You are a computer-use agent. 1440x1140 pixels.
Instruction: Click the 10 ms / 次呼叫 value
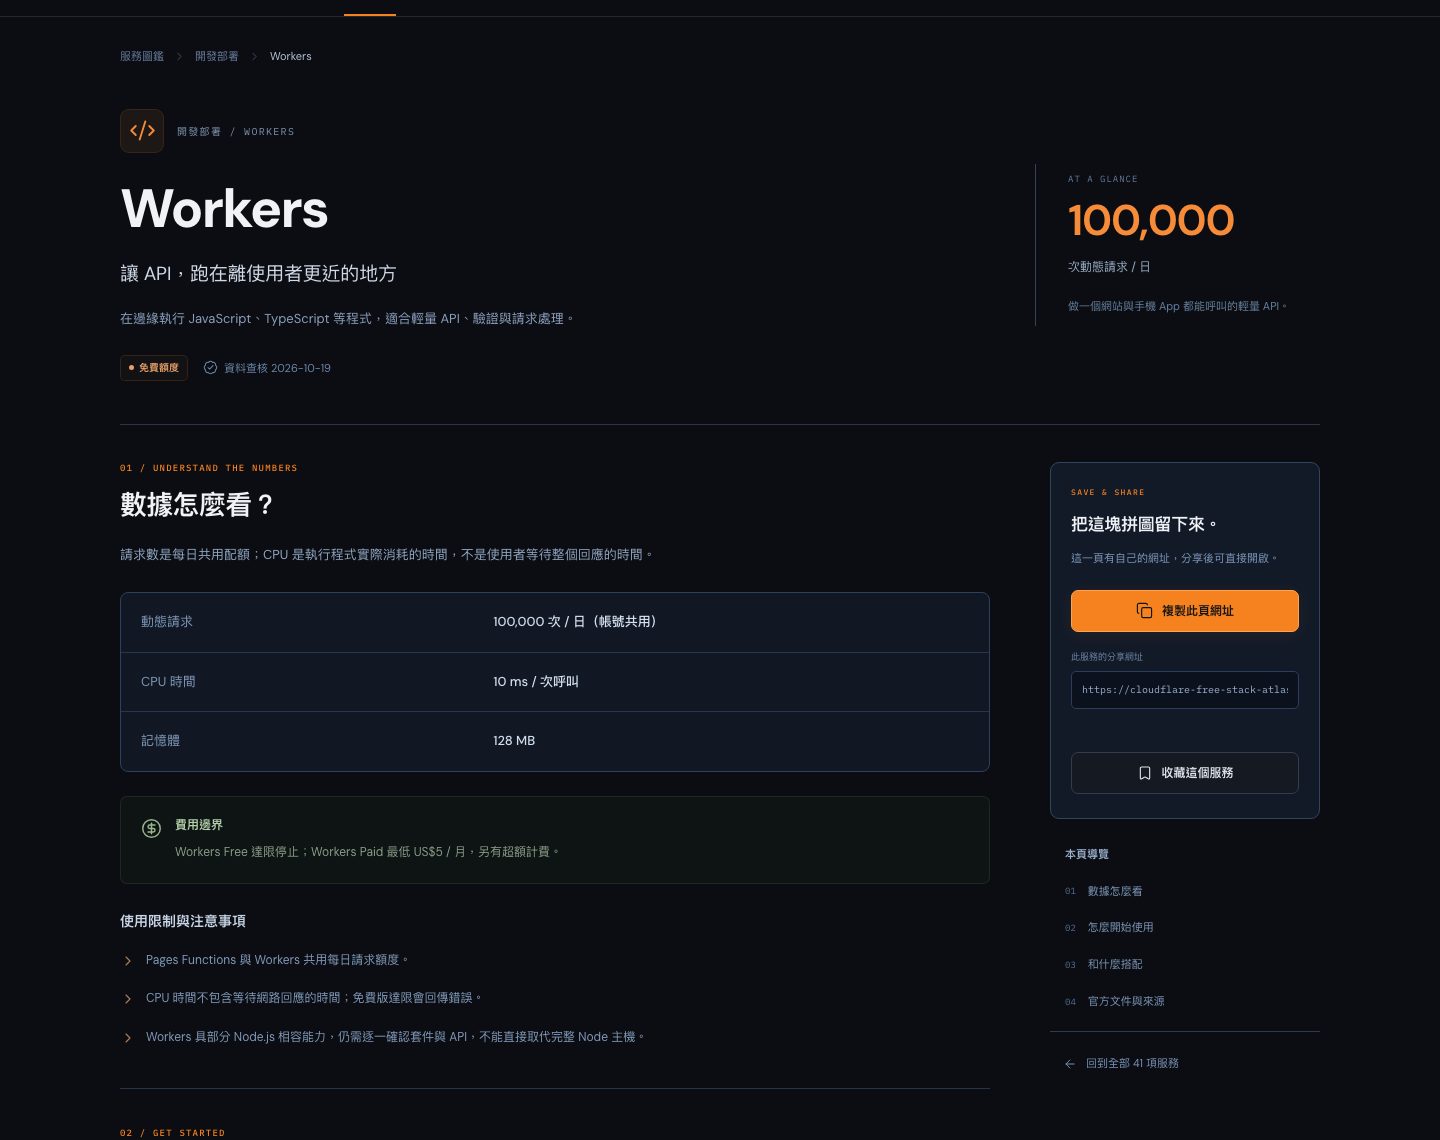536,682
